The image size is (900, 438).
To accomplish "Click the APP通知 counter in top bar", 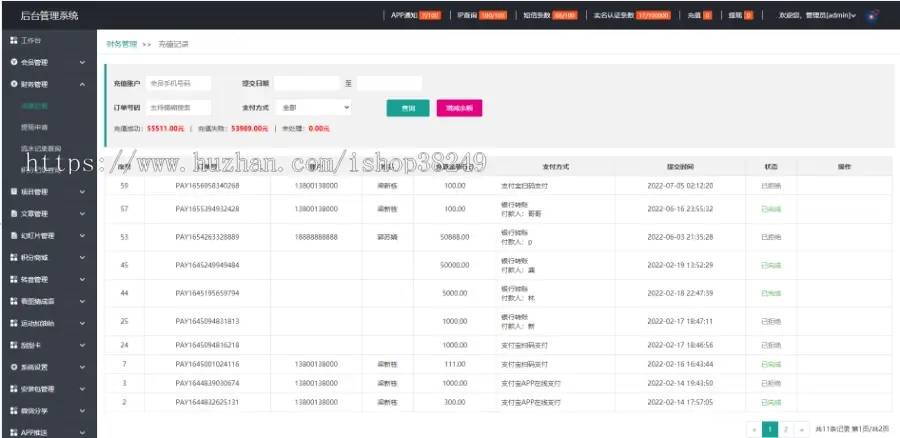I will point(414,16).
